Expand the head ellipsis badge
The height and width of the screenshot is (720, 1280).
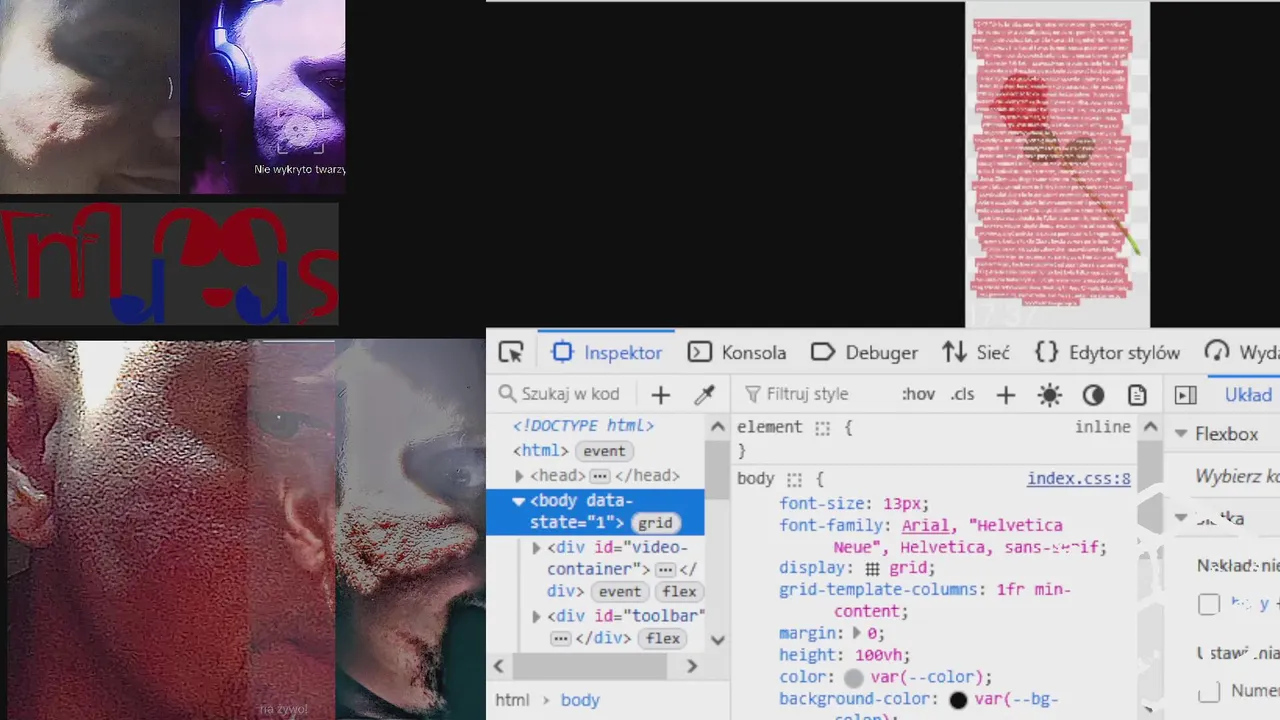599,476
